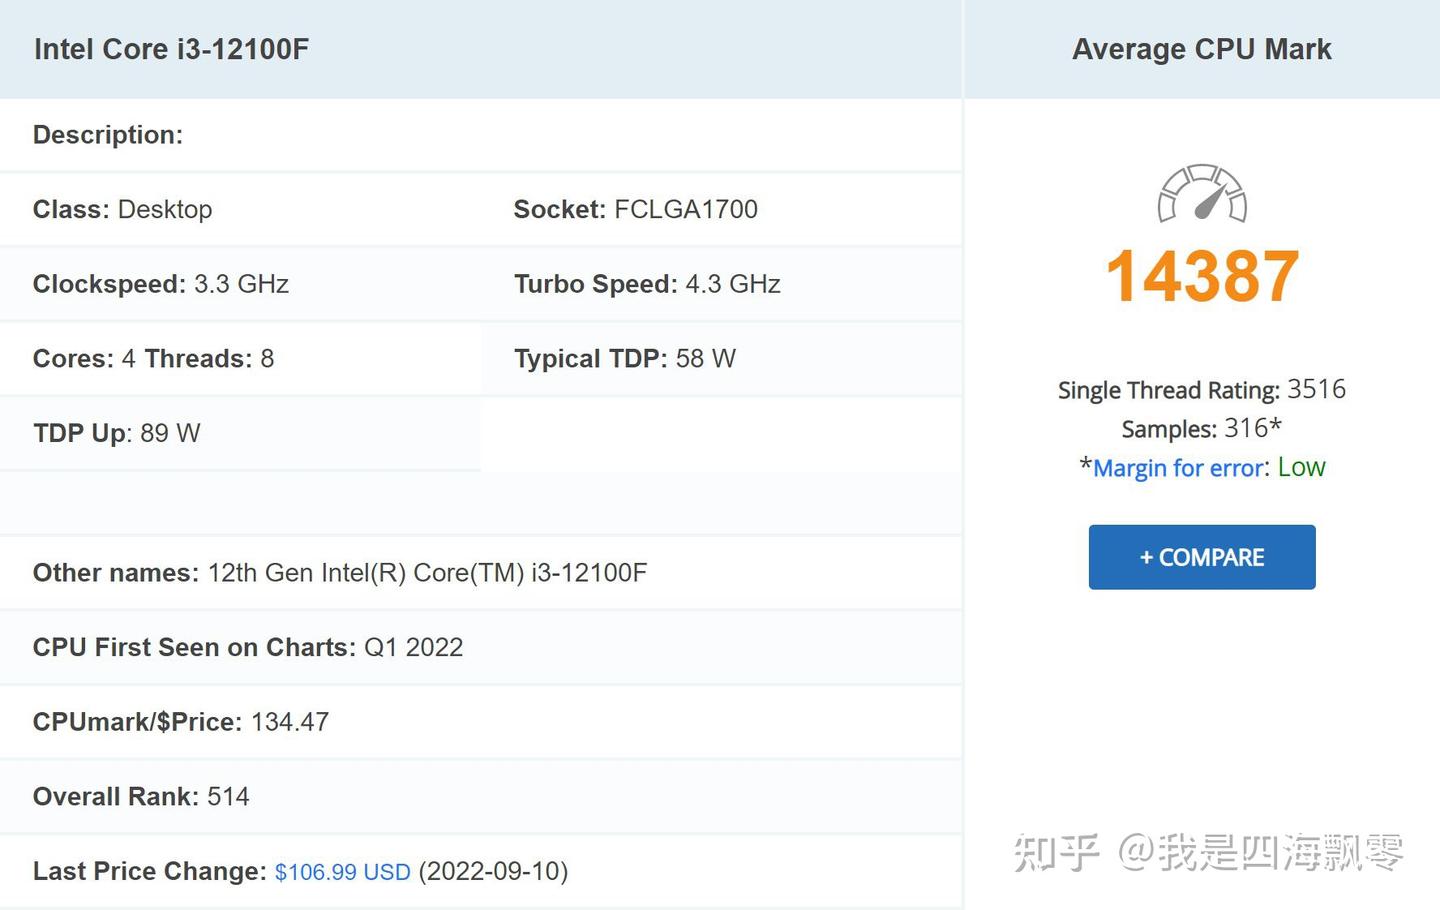This screenshot has height=910, width=1440.
Task: Select the Description row
Action: click(109, 134)
